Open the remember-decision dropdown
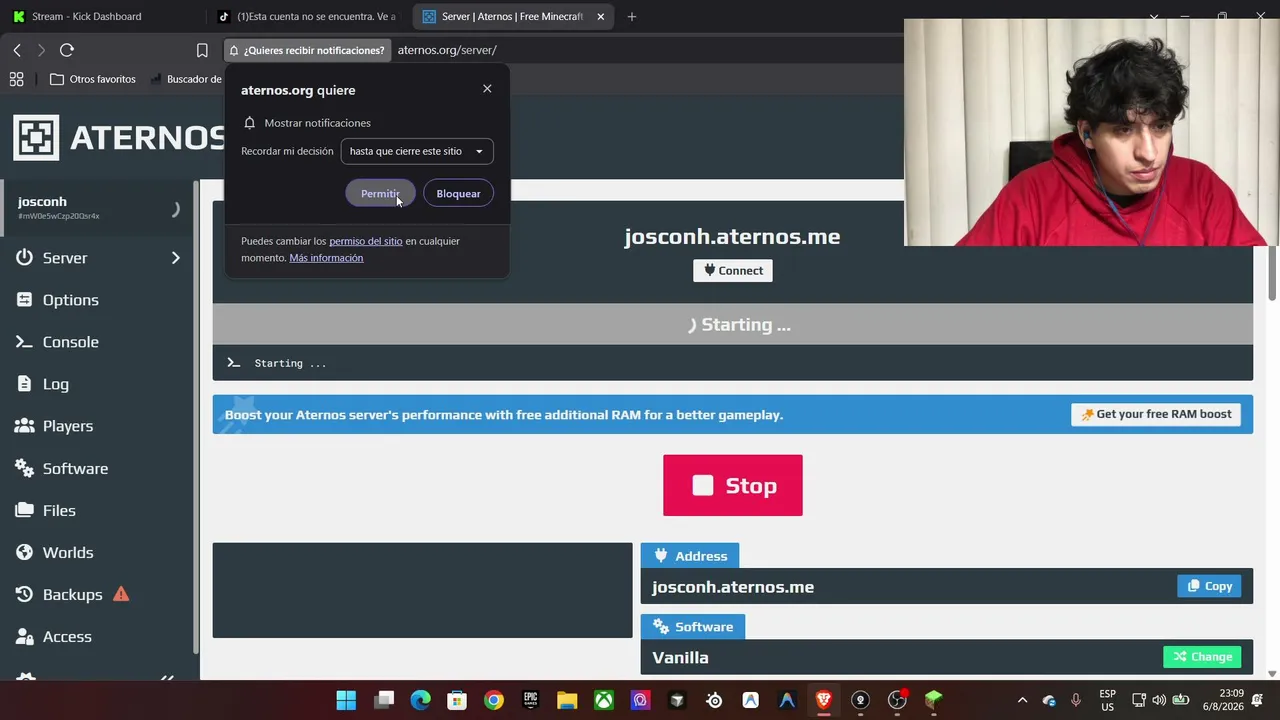Screen dimensions: 1280x720 (417, 151)
